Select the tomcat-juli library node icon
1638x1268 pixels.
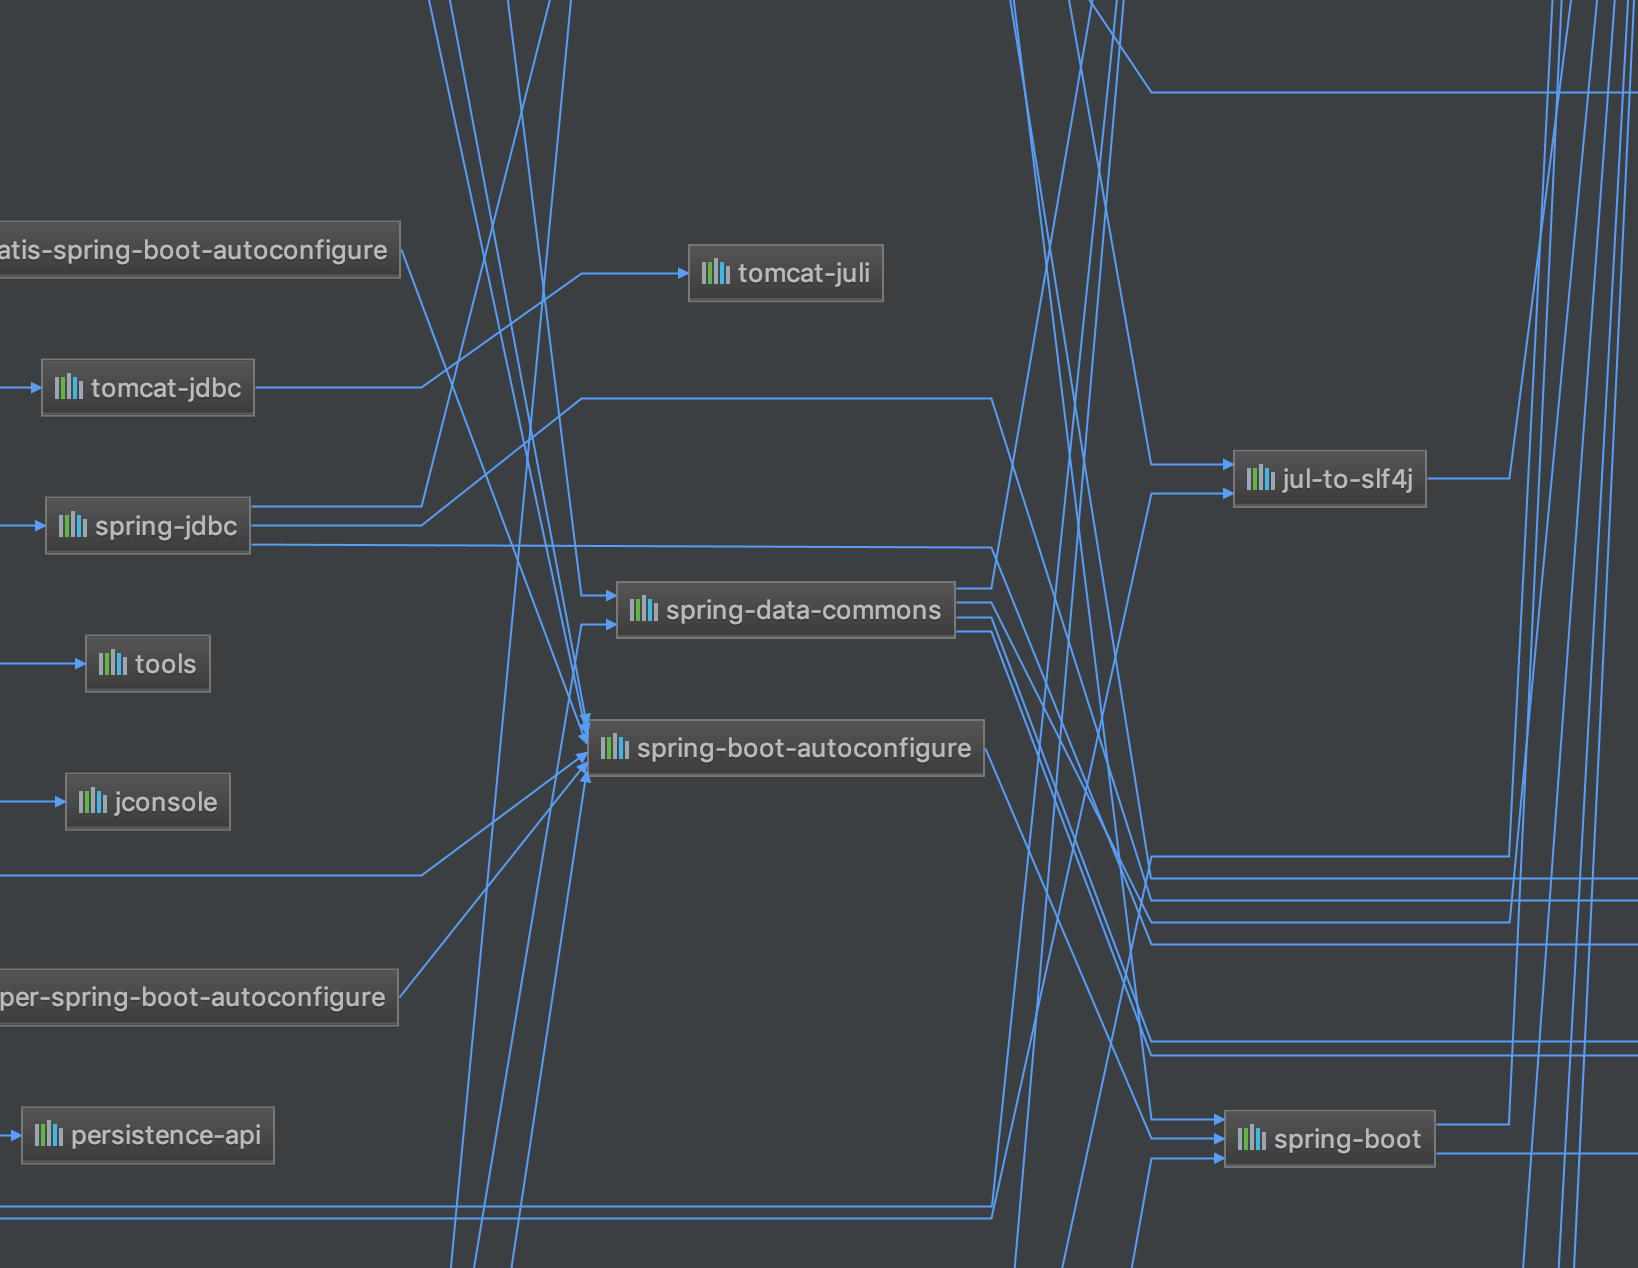pos(715,273)
